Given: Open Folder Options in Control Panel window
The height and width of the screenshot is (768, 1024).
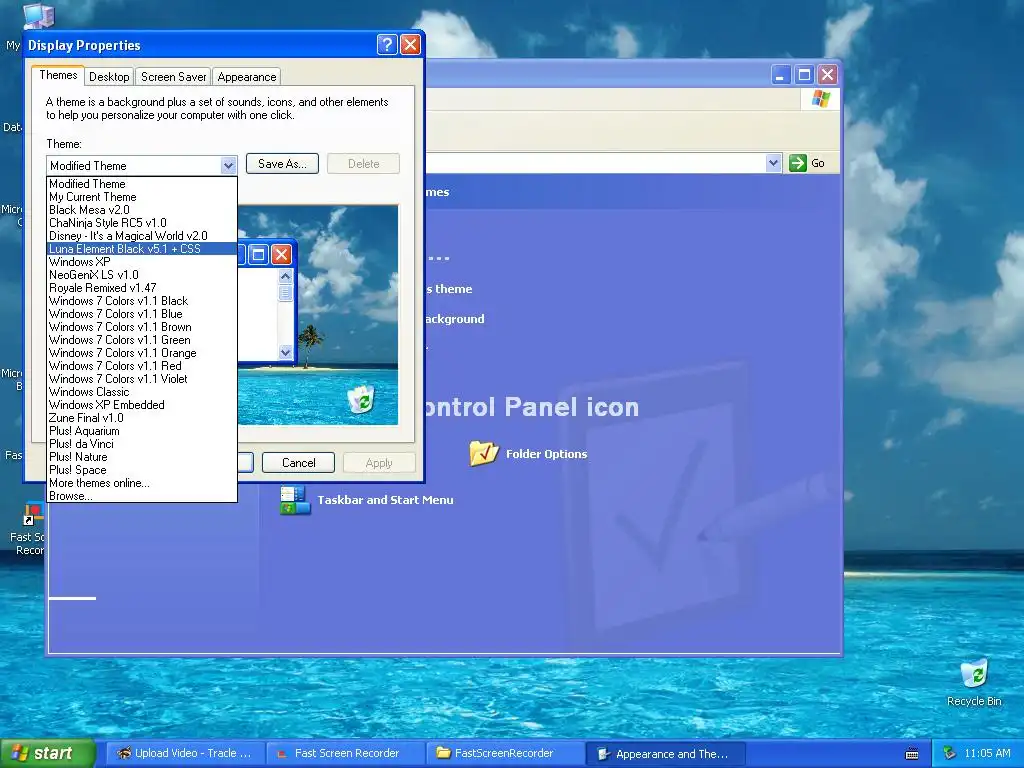Looking at the screenshot, I should (484, 453).
